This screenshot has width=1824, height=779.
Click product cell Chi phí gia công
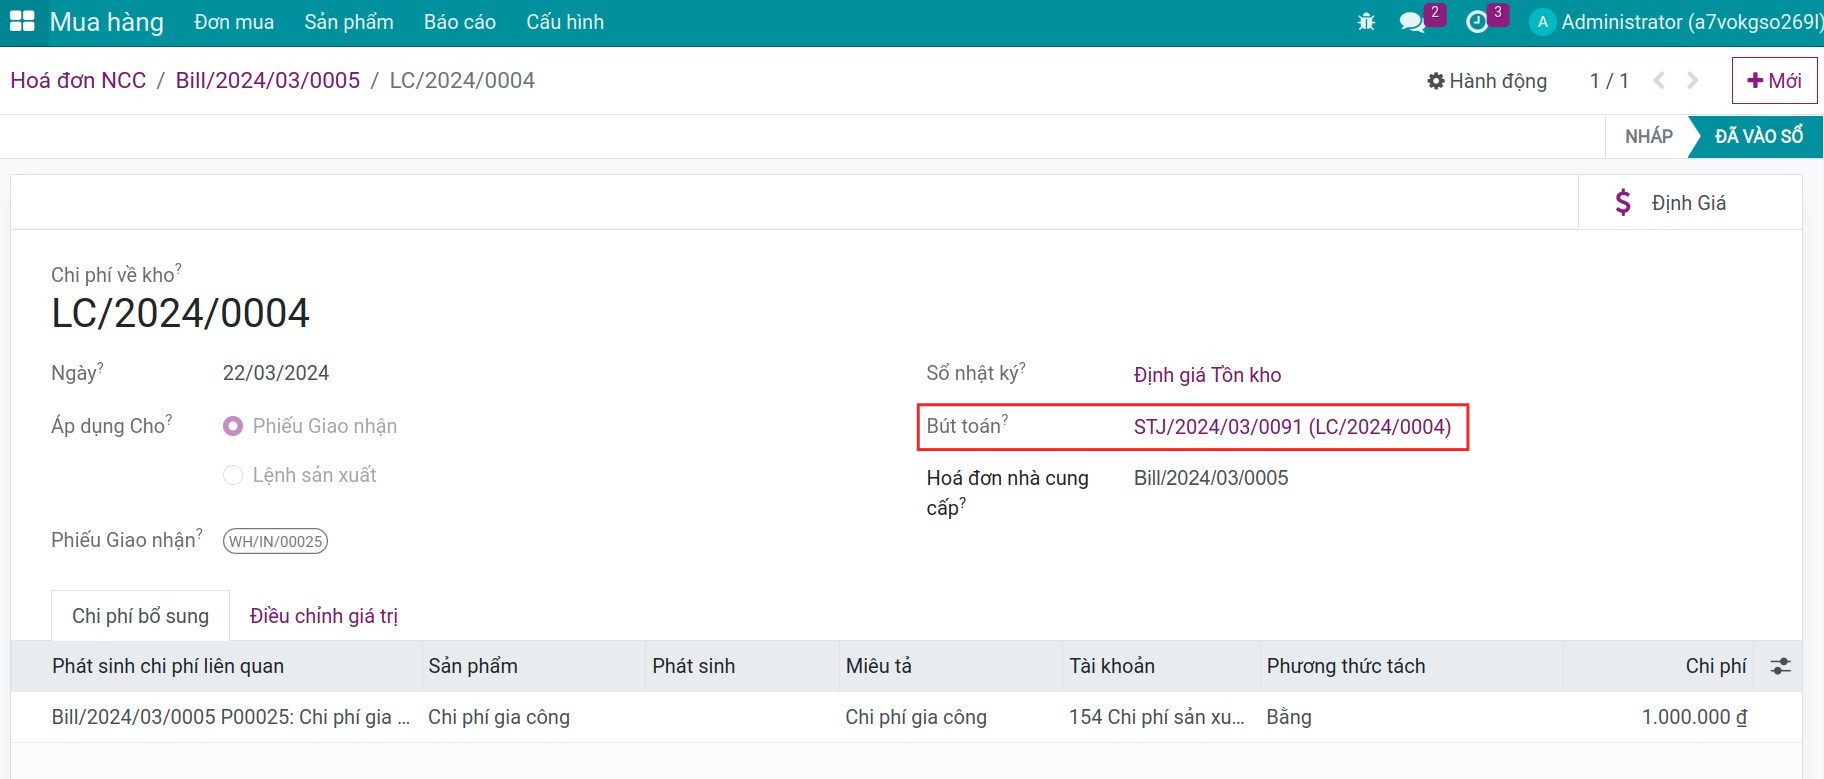(499, 717)
